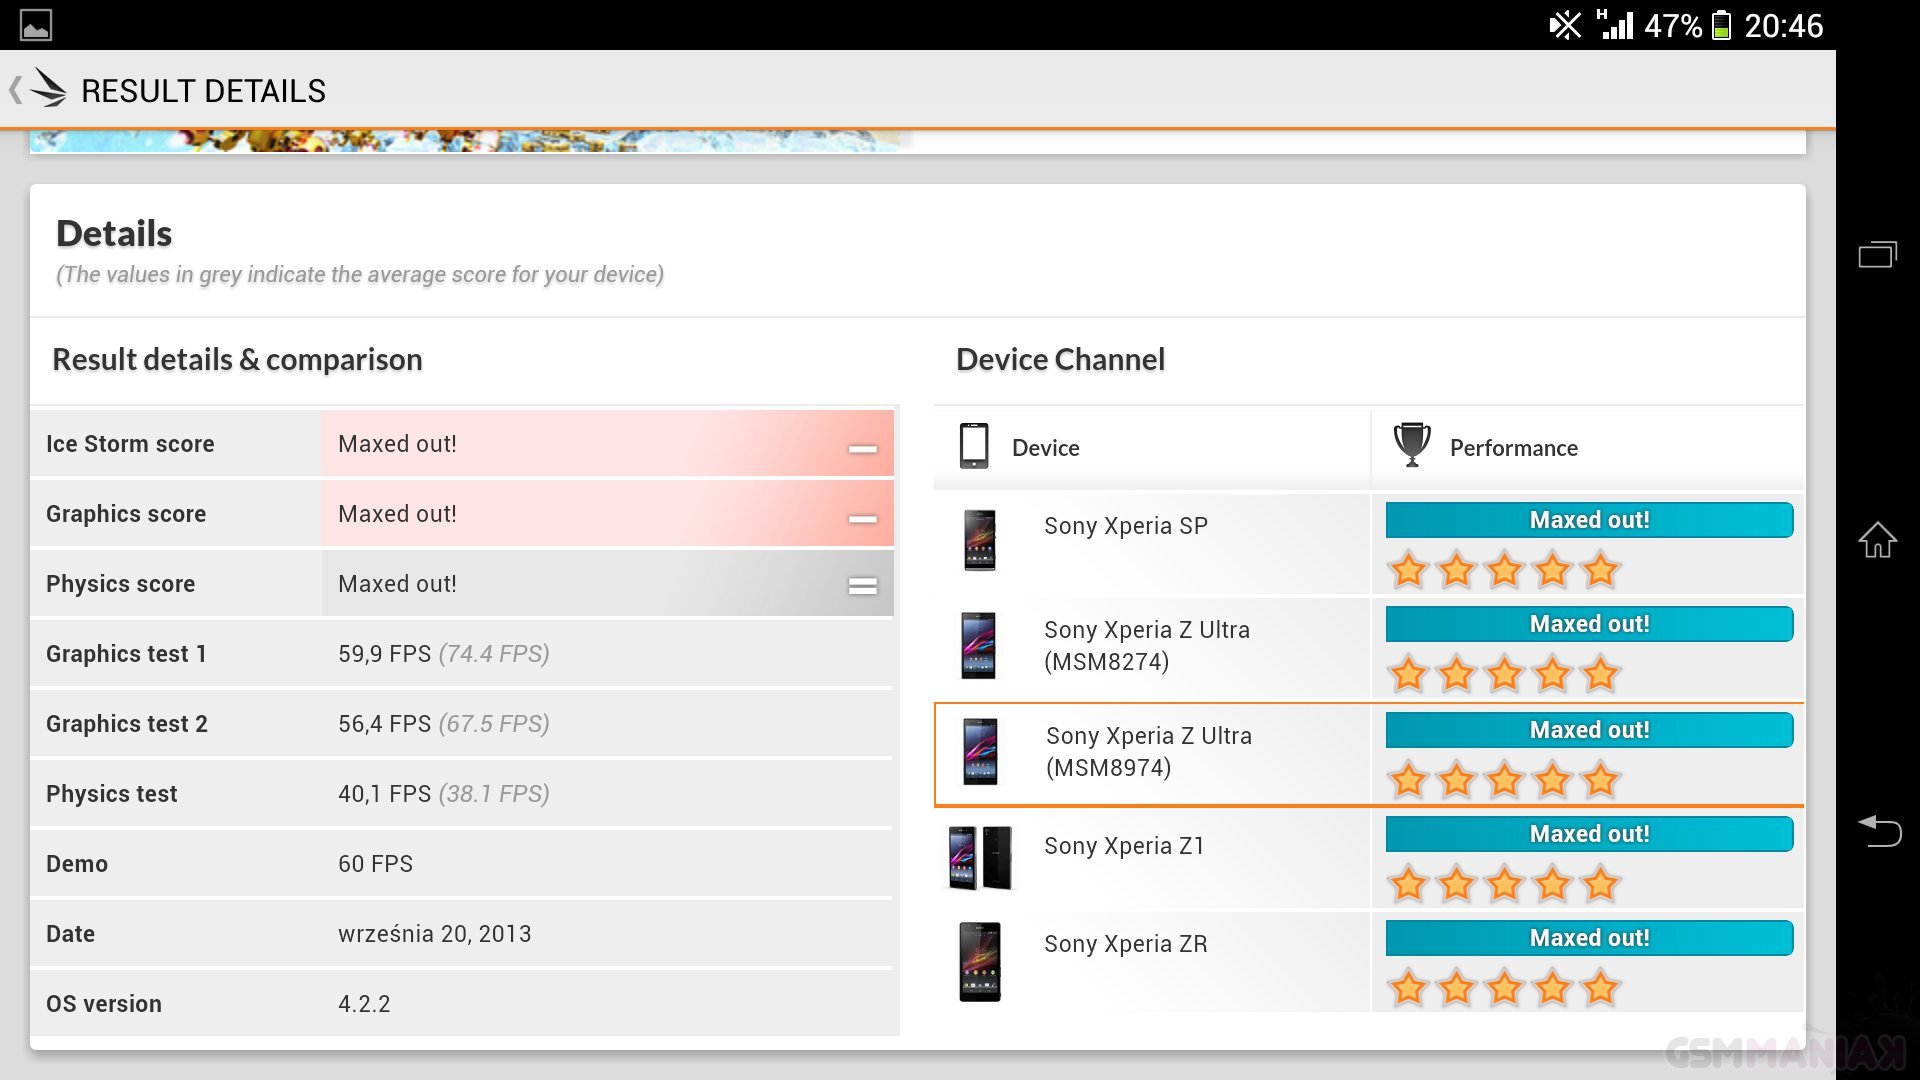Tap the picture notification icon in status bar
1920x1080 pixels.
pos(36,25)
